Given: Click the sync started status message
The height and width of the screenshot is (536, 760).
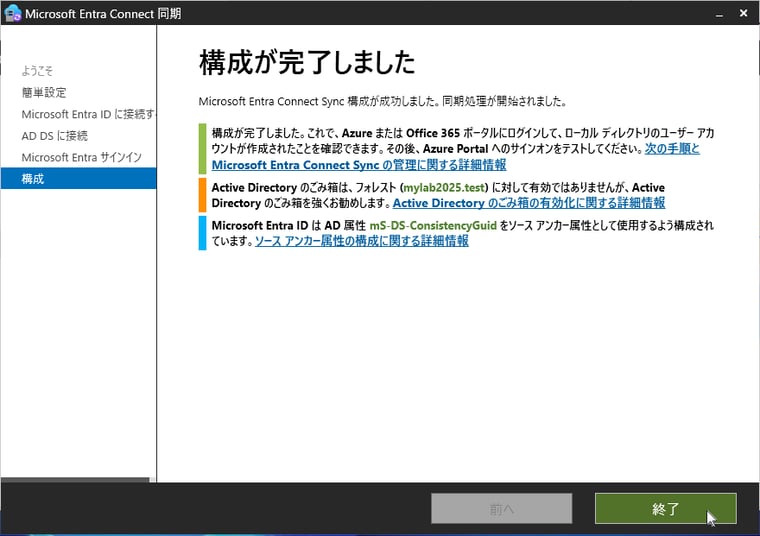Looking at the screenshot, I should click(x=382, y=101).
